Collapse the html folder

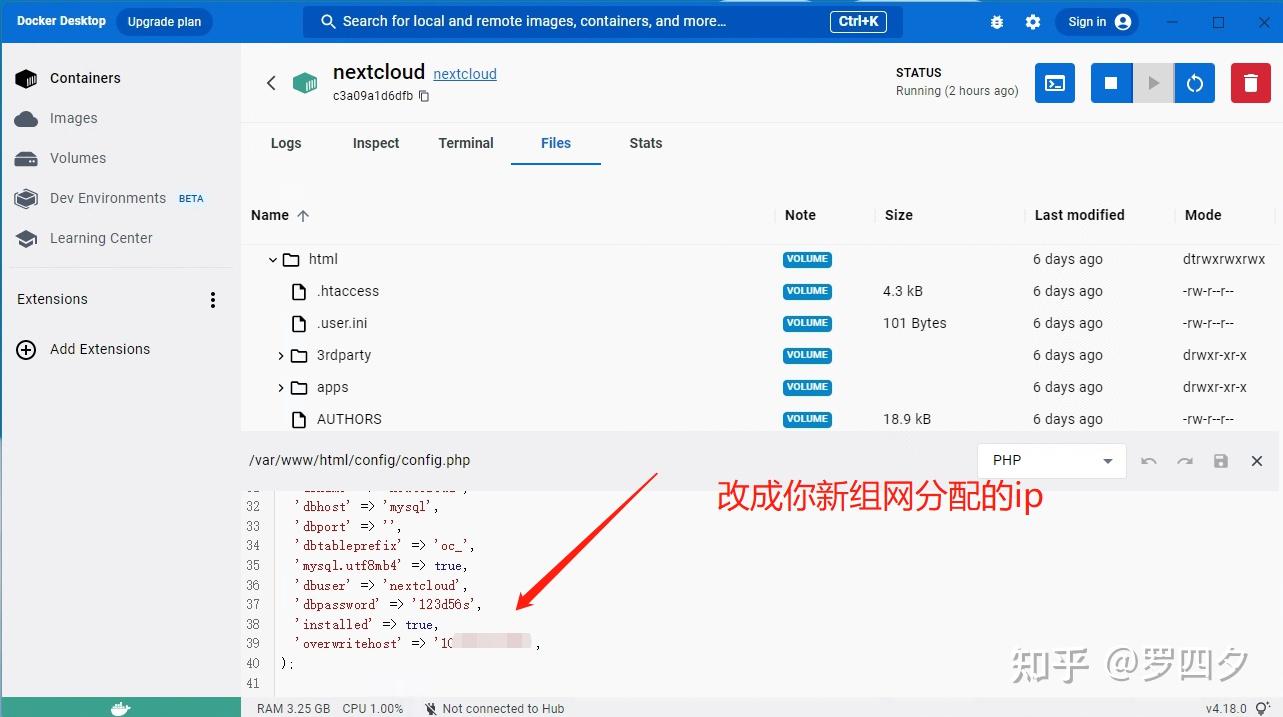[x=273, y=259]
